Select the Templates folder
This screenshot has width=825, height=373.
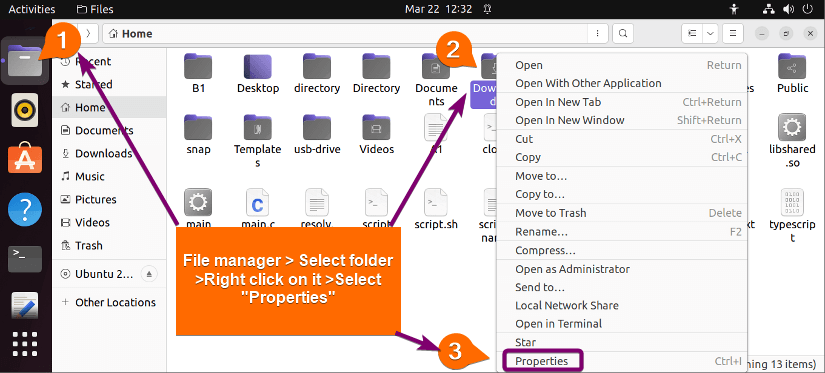257,141
